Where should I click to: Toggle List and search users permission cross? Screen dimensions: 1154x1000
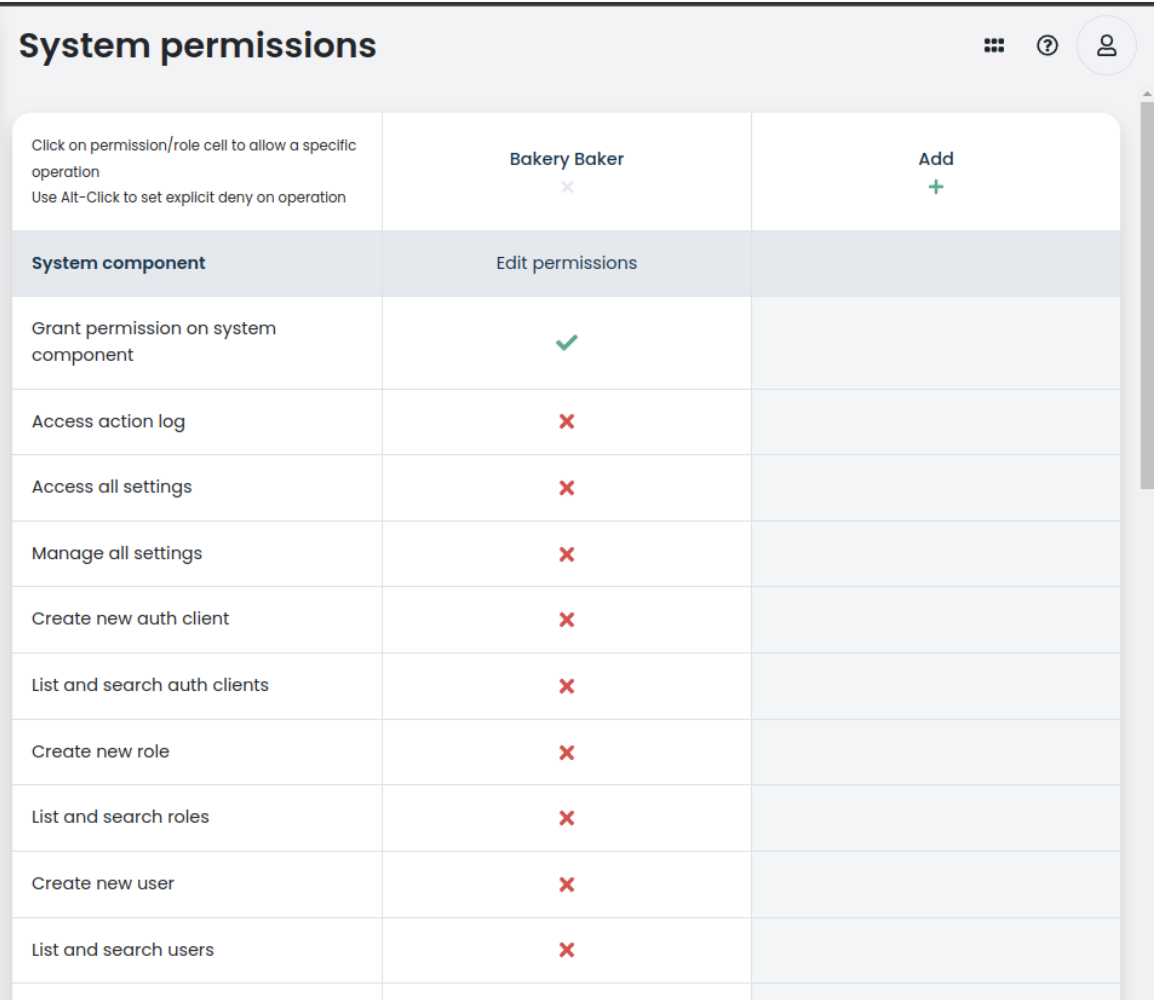(567, 950)
